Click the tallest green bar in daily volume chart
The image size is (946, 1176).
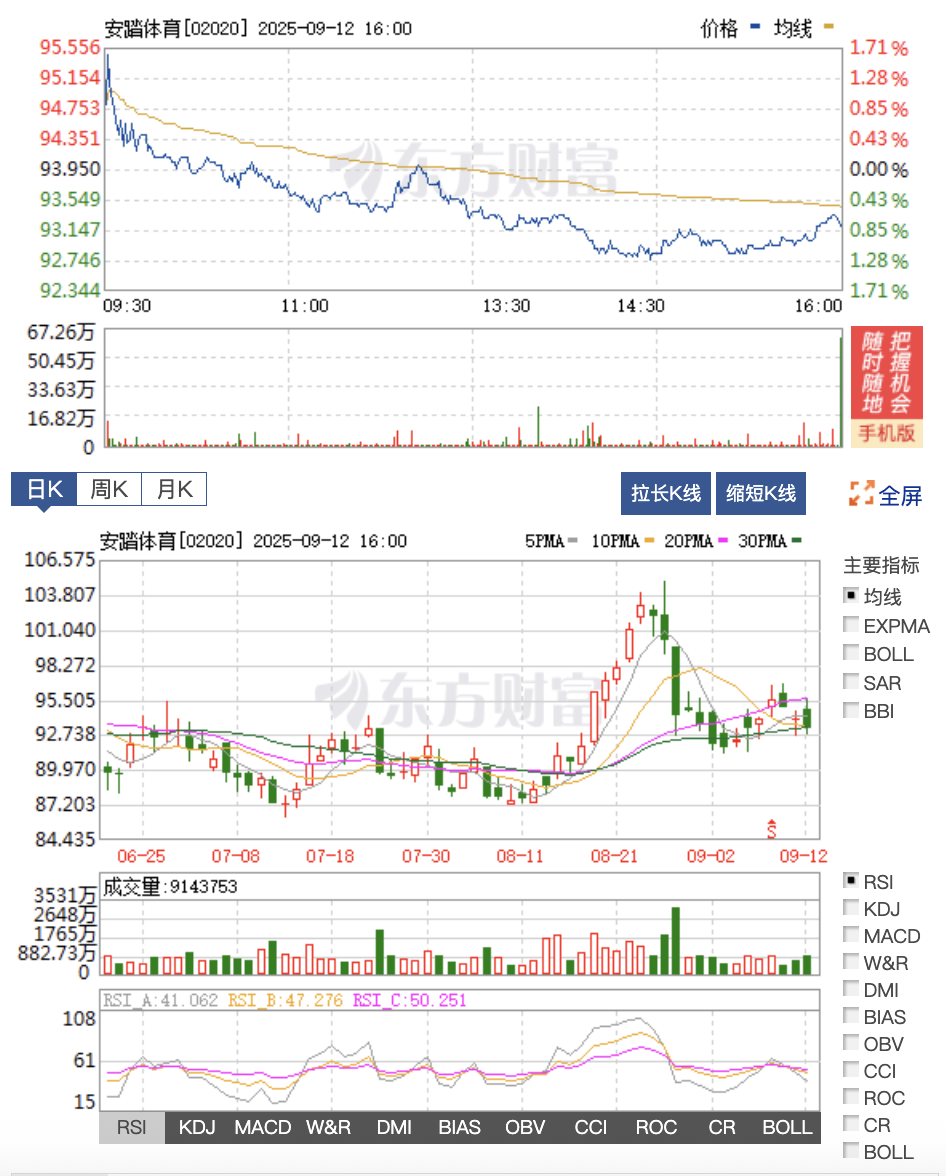675,940
